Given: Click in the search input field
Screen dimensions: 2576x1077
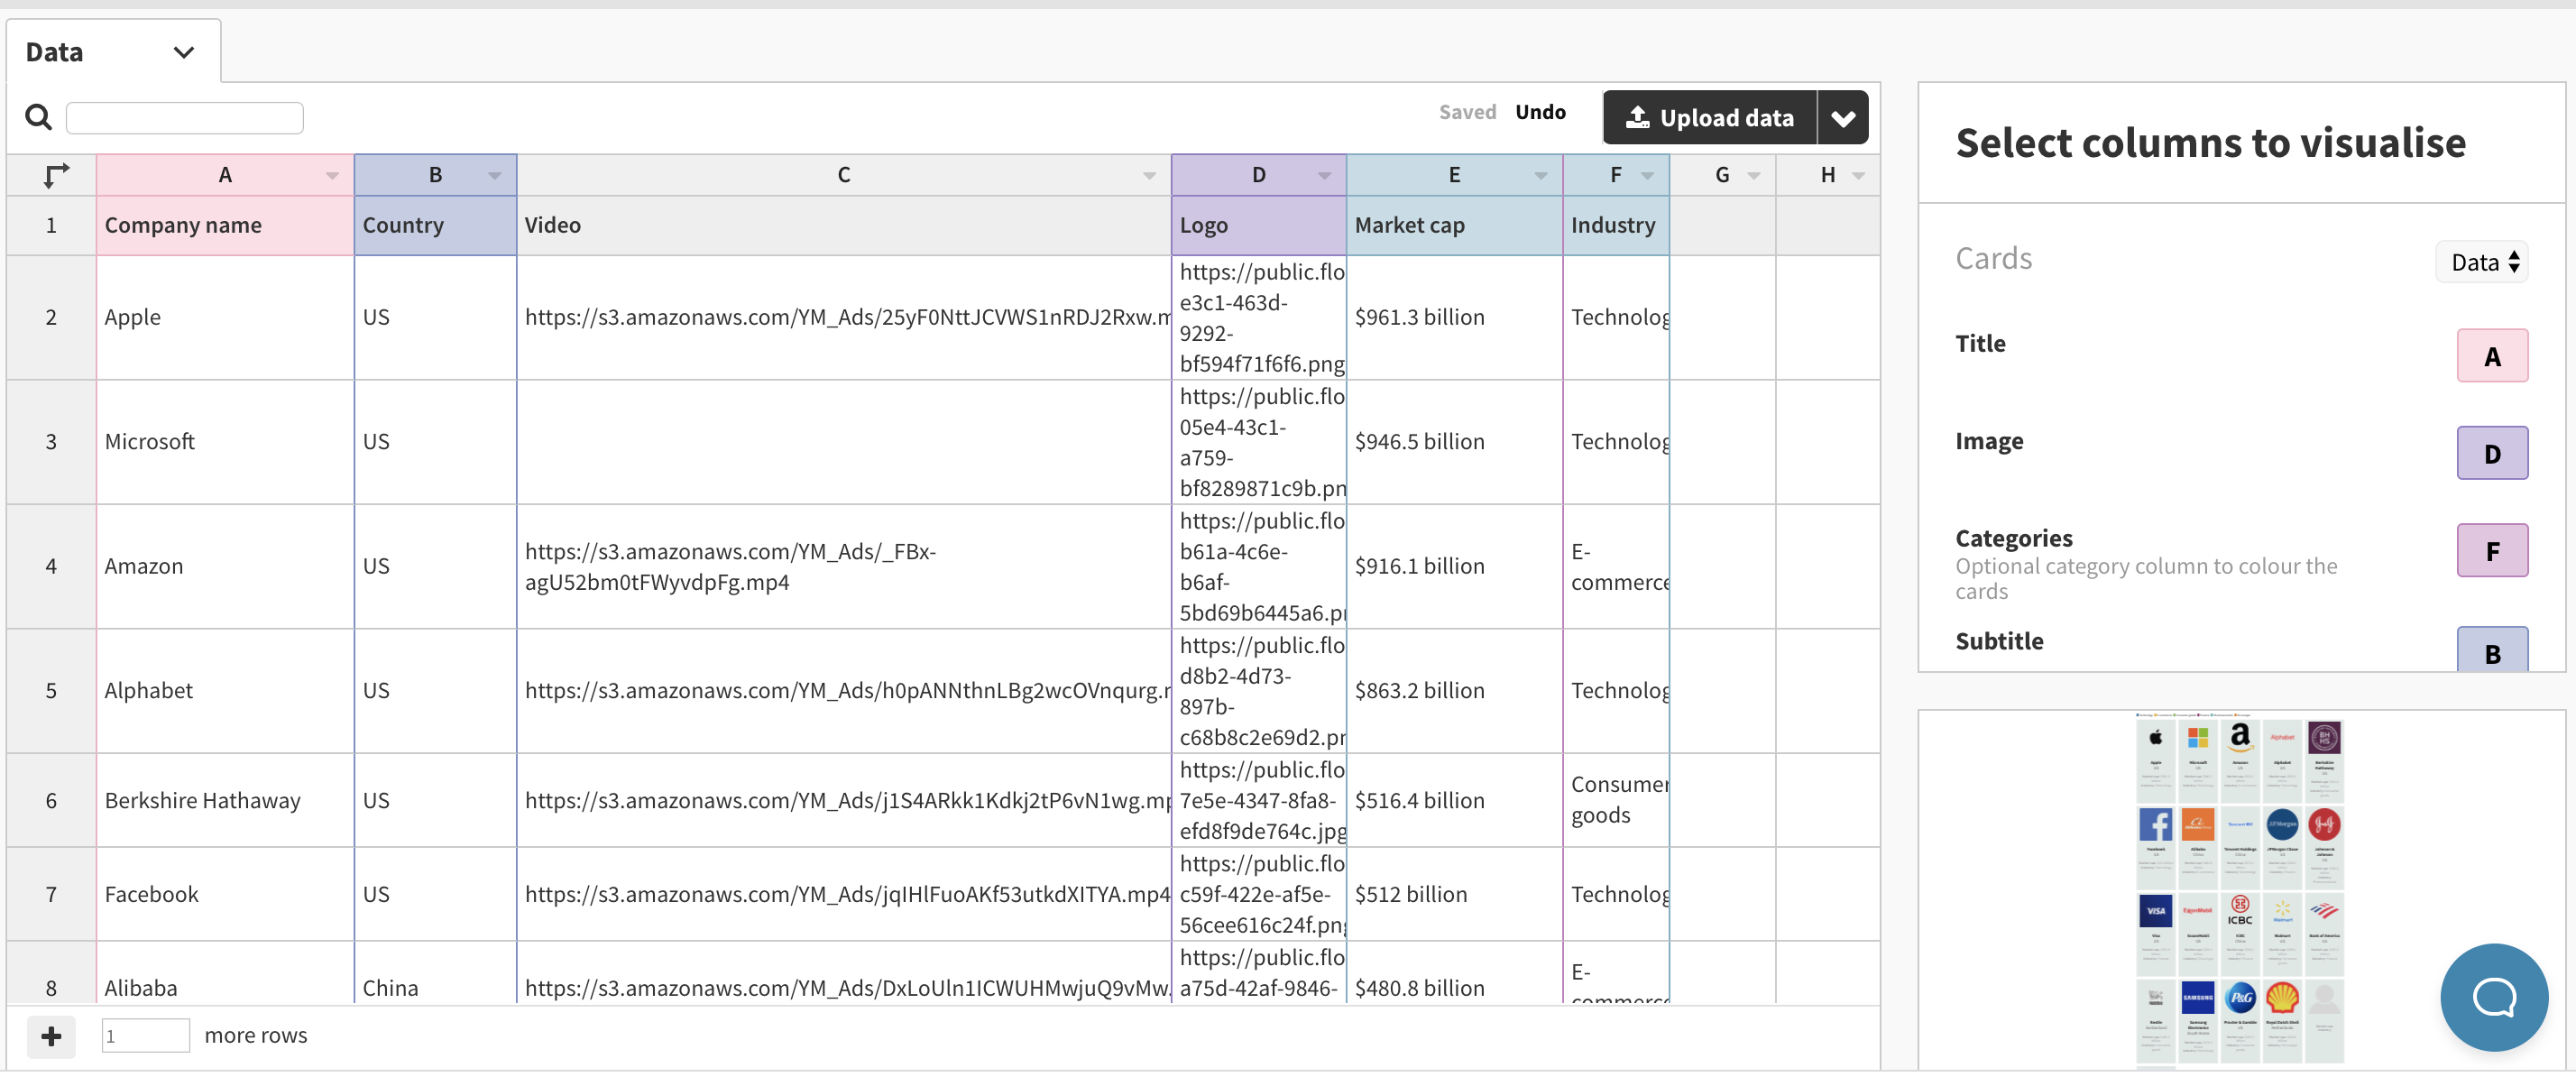Looking at the screenshot, I should click(x=185, y=118).
